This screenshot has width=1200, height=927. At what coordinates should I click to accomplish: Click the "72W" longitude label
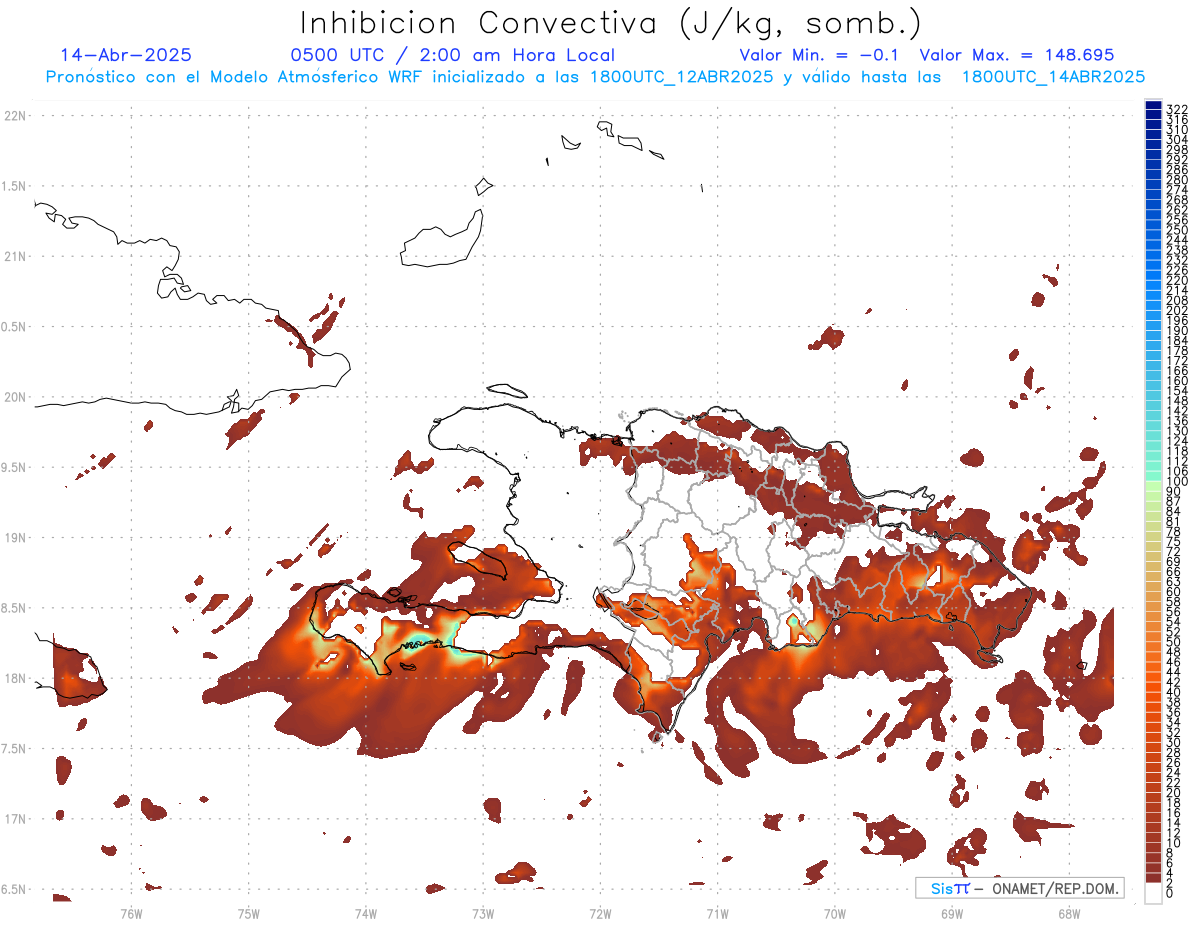point(600,914)
